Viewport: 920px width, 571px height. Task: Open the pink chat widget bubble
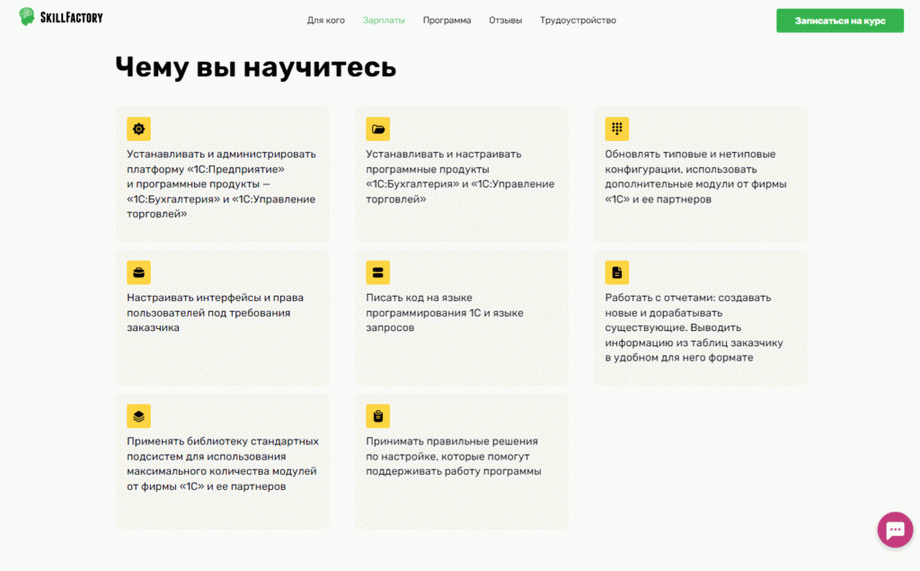[894, 530]
